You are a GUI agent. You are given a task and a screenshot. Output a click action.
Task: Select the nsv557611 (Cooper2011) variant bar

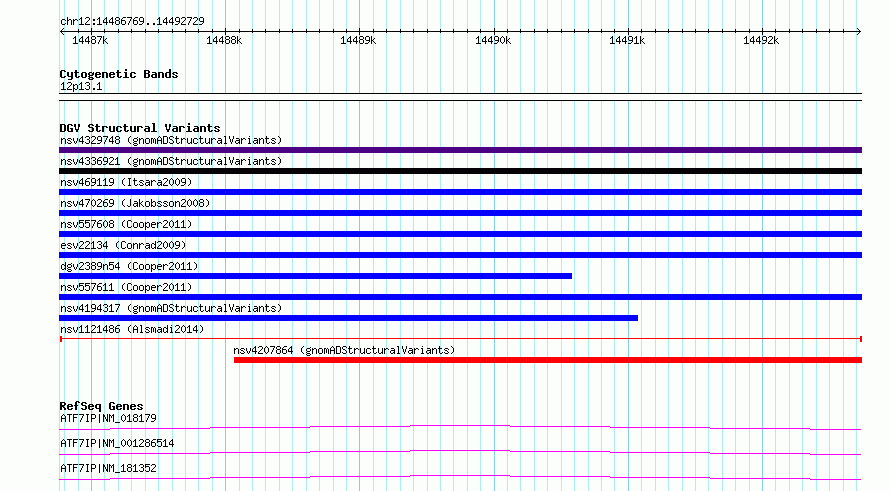tap(460, 297)
